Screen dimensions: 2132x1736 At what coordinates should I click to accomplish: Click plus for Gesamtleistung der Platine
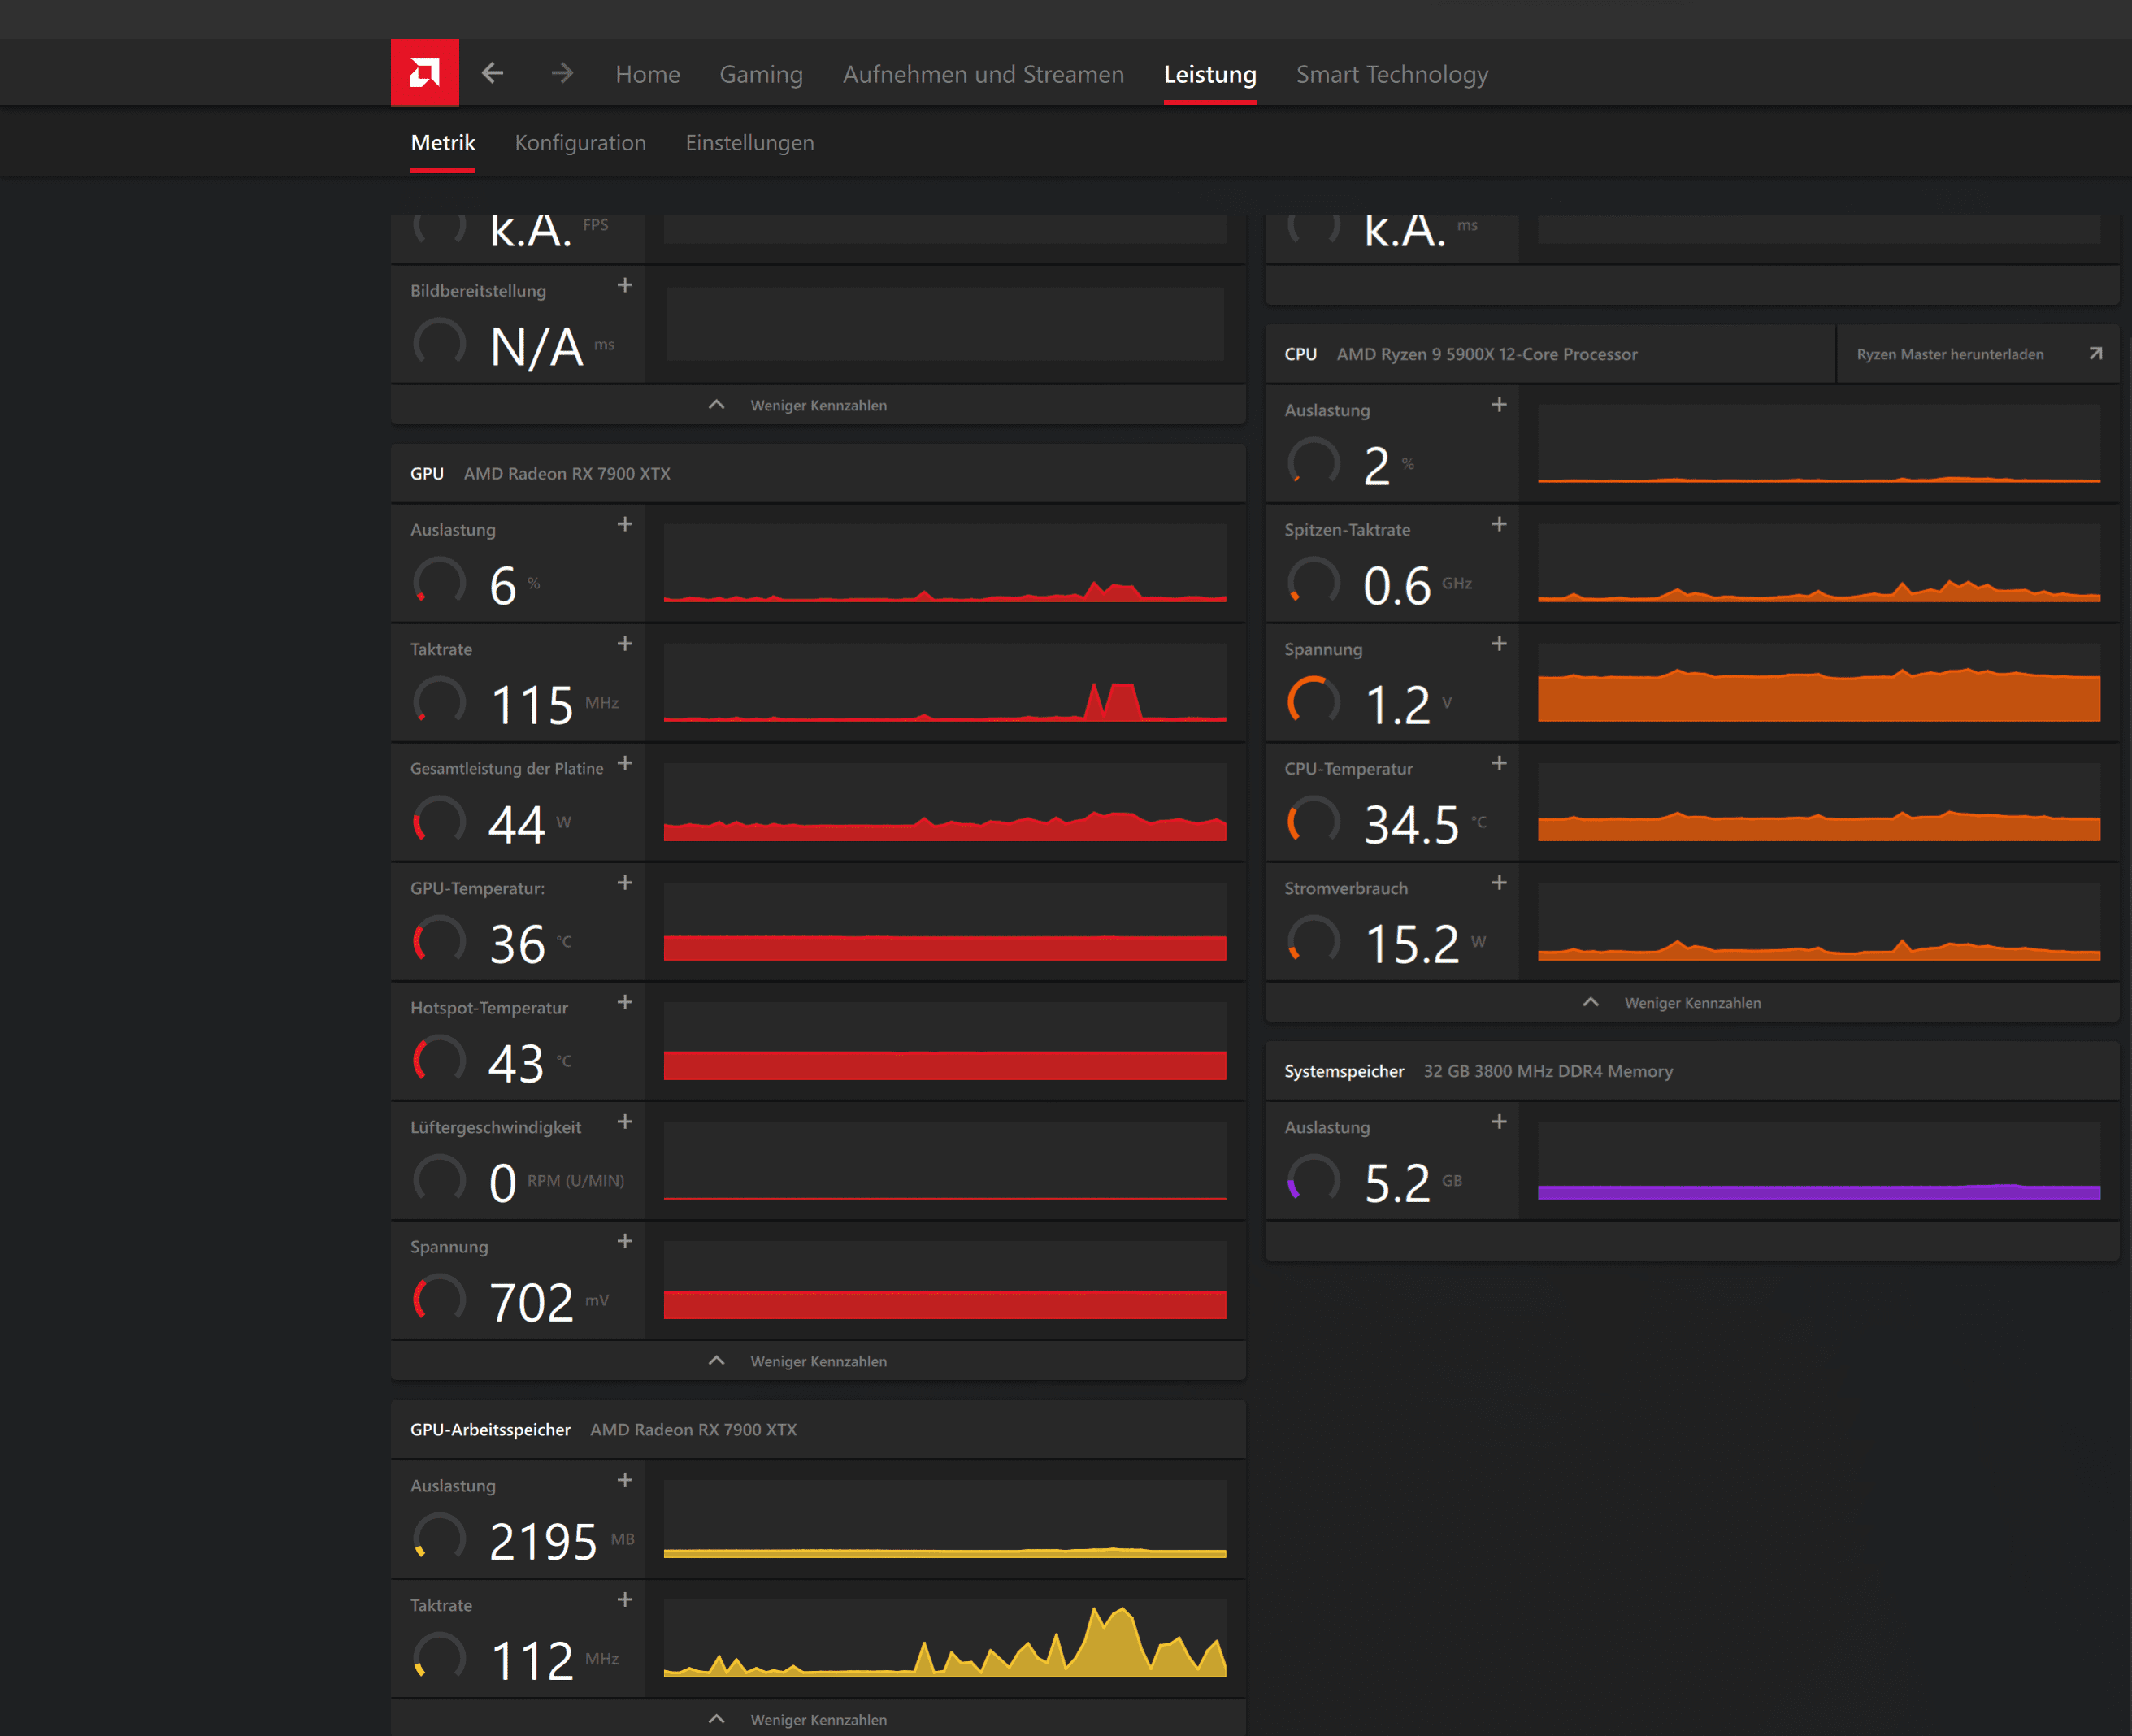(x=625, y=763)
